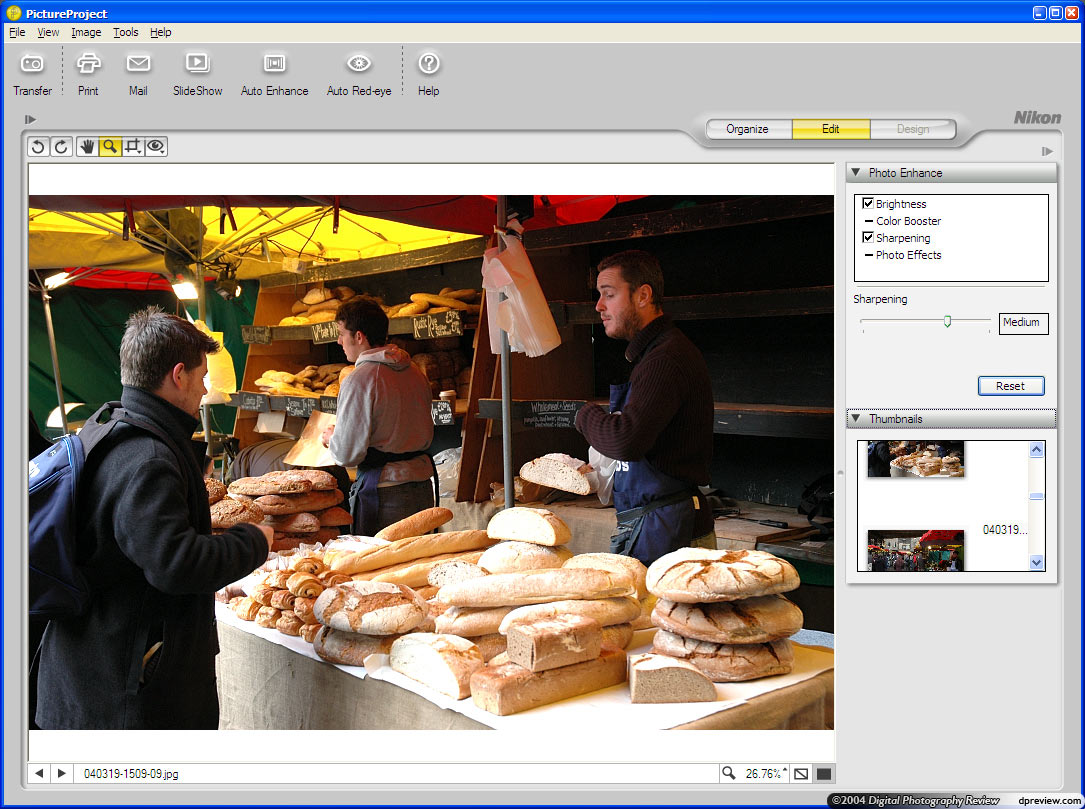Click the Medium sharpening level button
The width and height of the screenshot is (1085, 809).
coord(1023,322)
